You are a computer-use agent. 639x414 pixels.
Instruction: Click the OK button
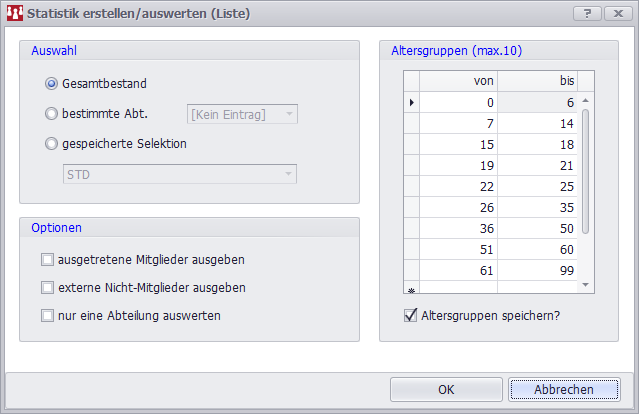446,389
